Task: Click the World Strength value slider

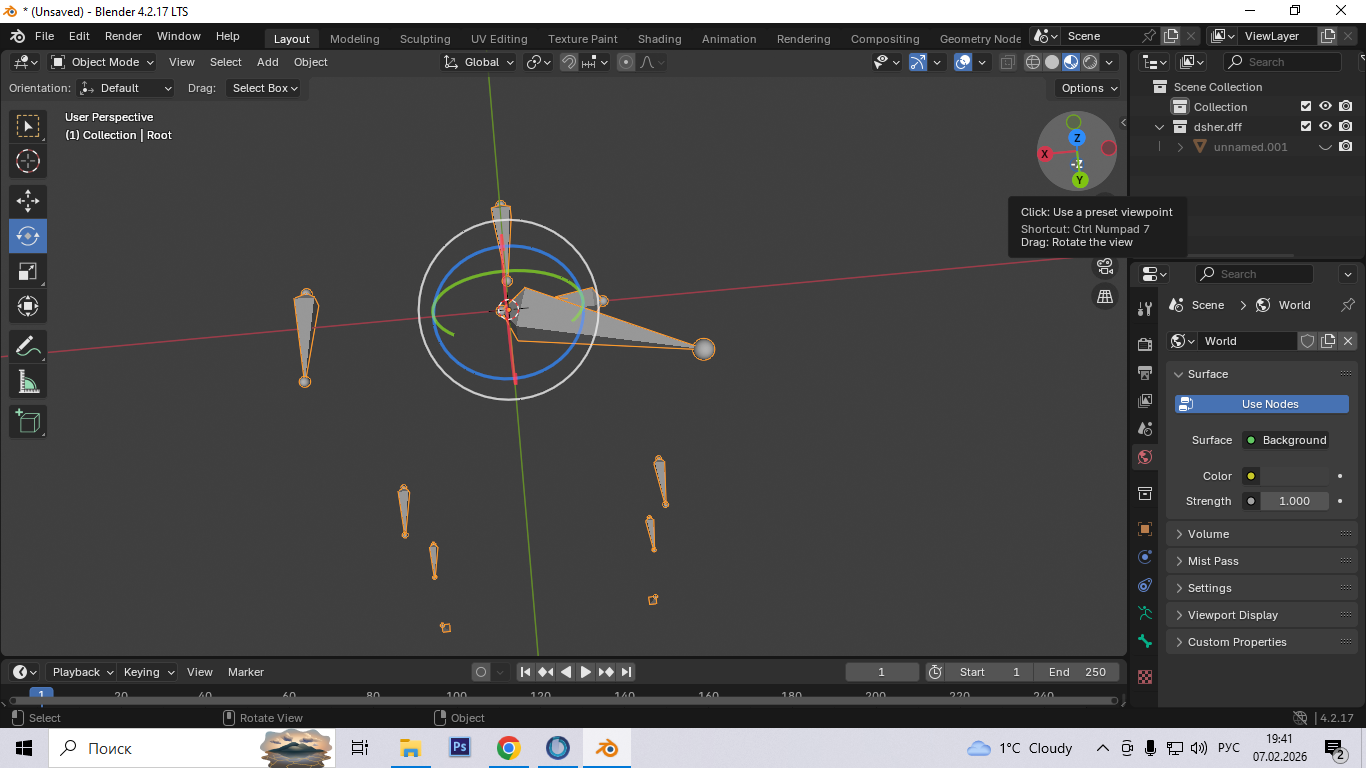Action: coord(1293,501)
